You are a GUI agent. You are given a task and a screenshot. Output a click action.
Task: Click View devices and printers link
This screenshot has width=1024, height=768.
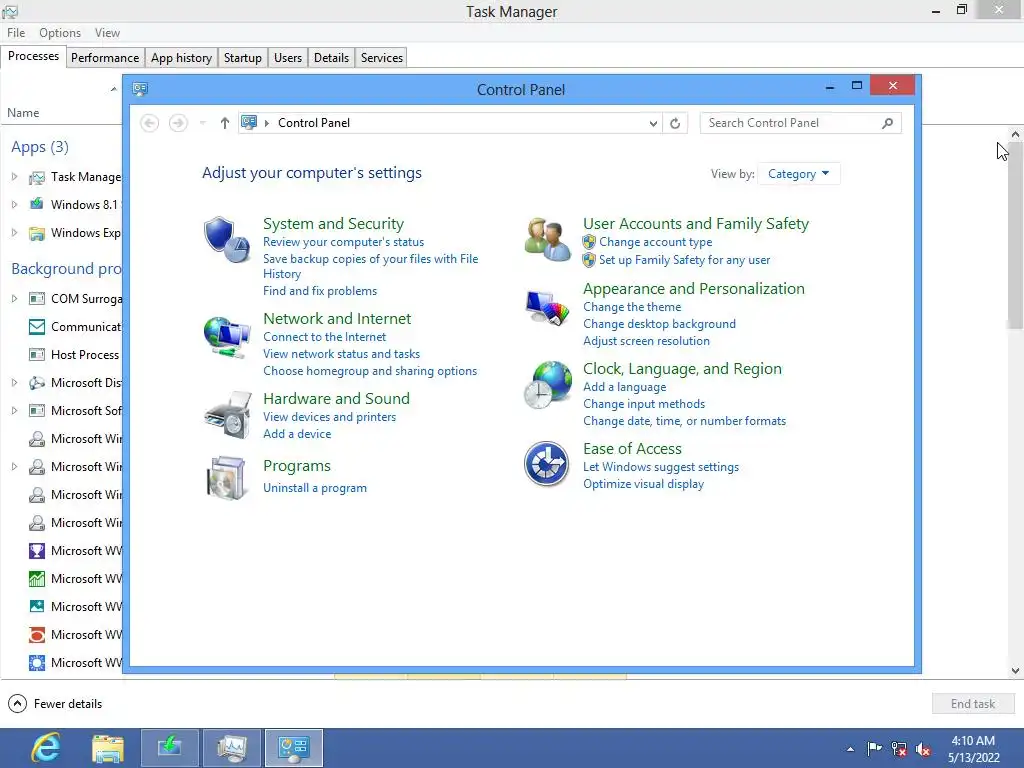pos(329,417)
